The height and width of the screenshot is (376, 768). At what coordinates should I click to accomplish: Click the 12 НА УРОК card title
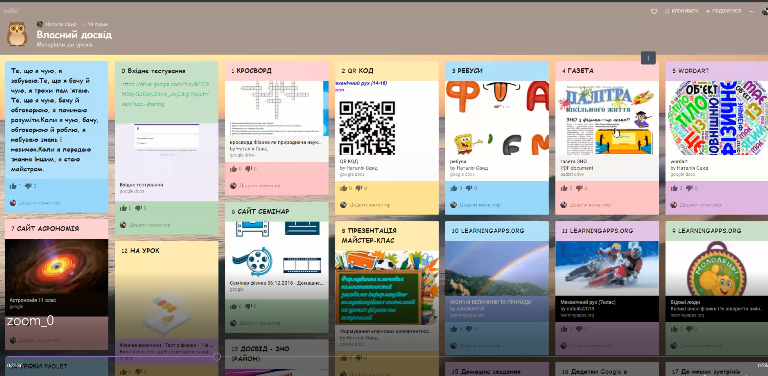[140, 251]
